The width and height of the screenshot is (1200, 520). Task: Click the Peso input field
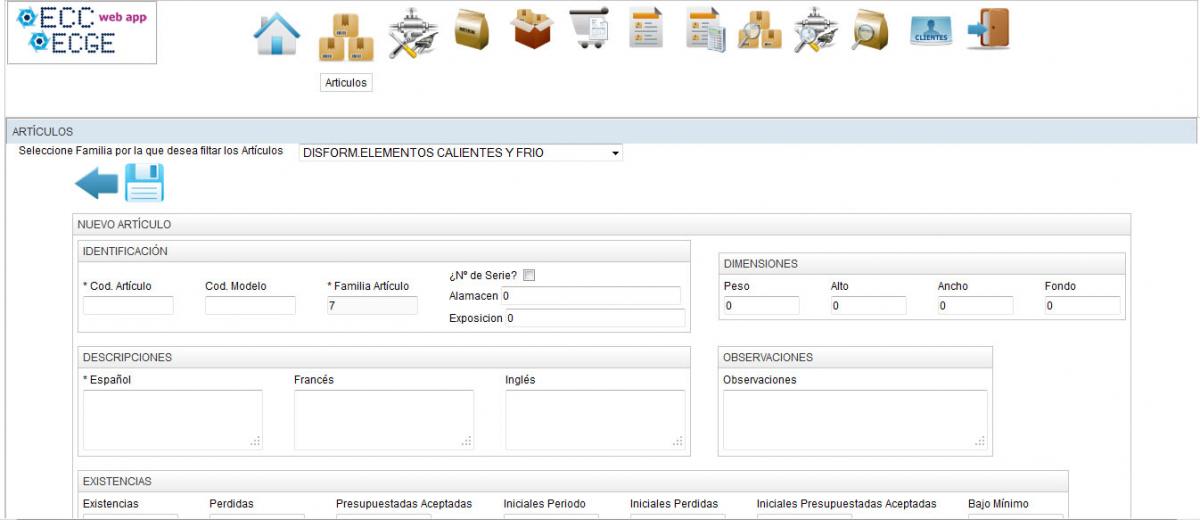tap(761, 306)
